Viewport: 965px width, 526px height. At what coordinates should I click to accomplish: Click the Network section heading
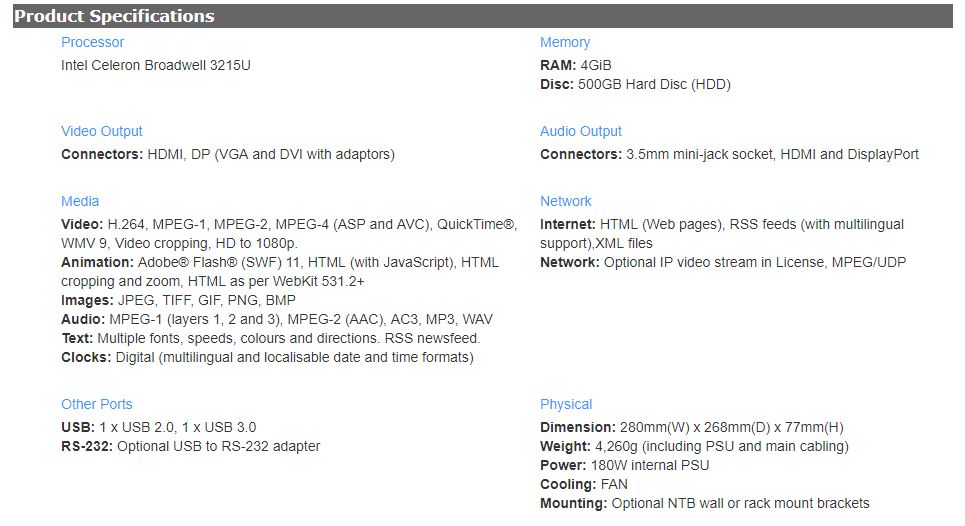pyautogui.click(x=566, y=202)
